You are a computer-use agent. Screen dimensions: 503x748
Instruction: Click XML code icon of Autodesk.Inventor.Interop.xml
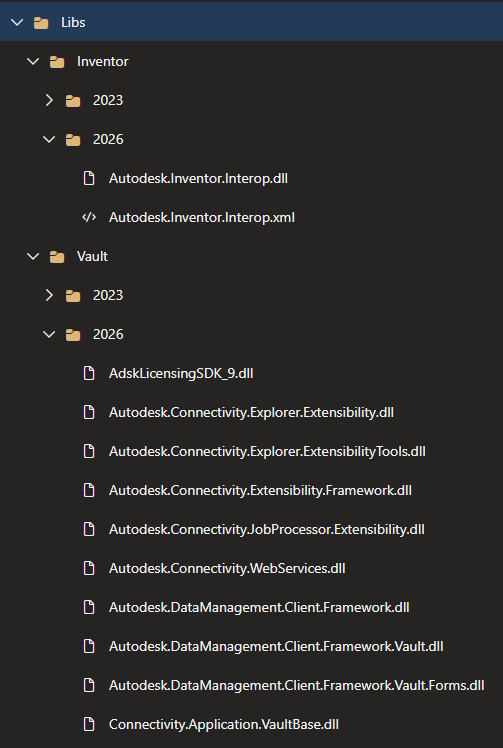[89, 218]
